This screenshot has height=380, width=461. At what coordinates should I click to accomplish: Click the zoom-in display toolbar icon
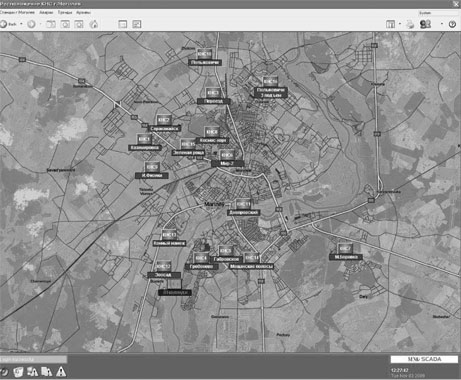[65, 24]
